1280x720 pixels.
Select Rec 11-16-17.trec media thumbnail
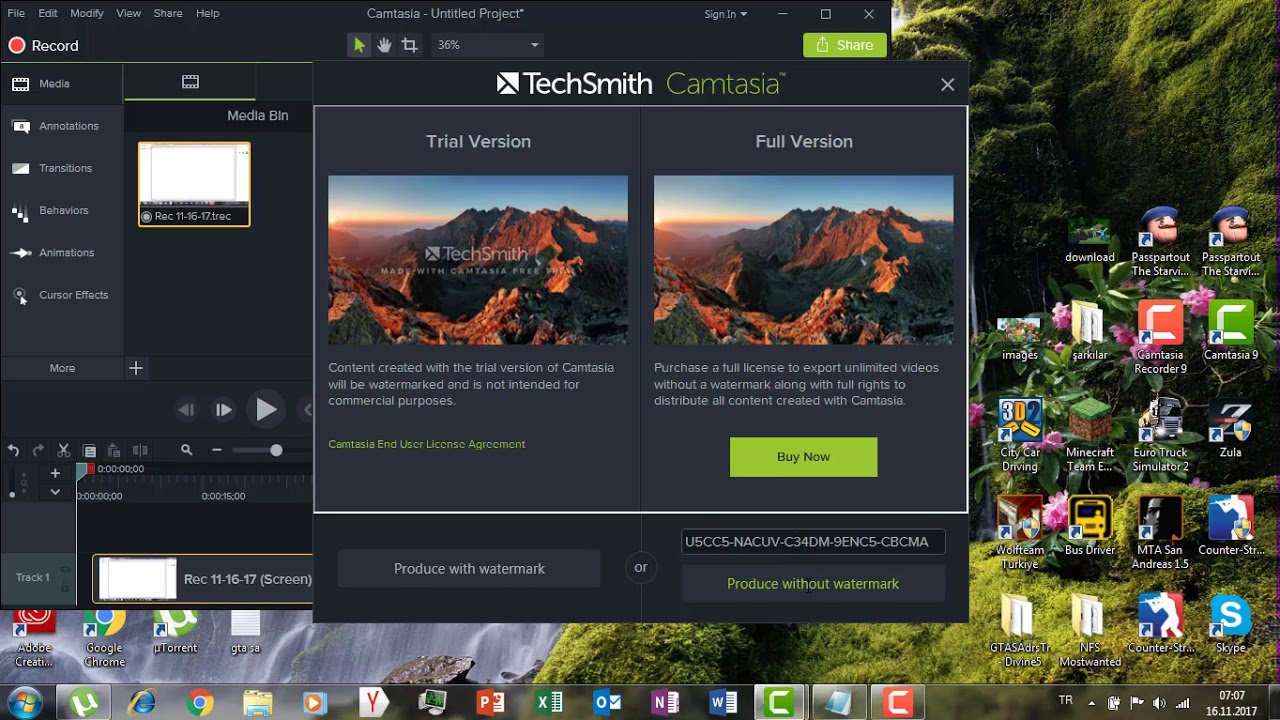pos(194,184)
